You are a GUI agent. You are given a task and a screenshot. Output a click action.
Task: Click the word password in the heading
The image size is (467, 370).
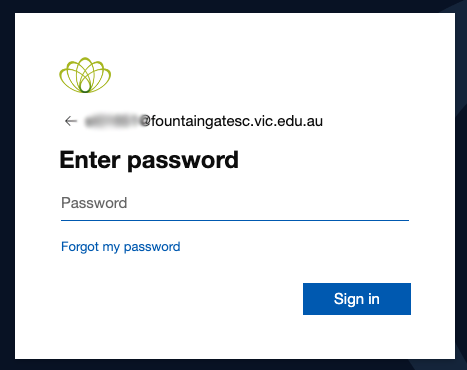[183, 161]
